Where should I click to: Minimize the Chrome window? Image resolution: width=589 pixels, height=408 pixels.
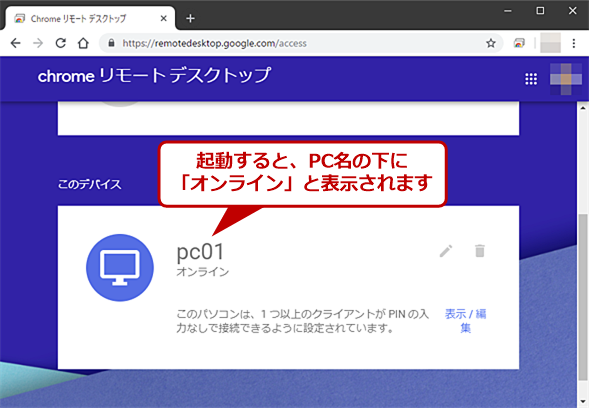pos(508,11)
